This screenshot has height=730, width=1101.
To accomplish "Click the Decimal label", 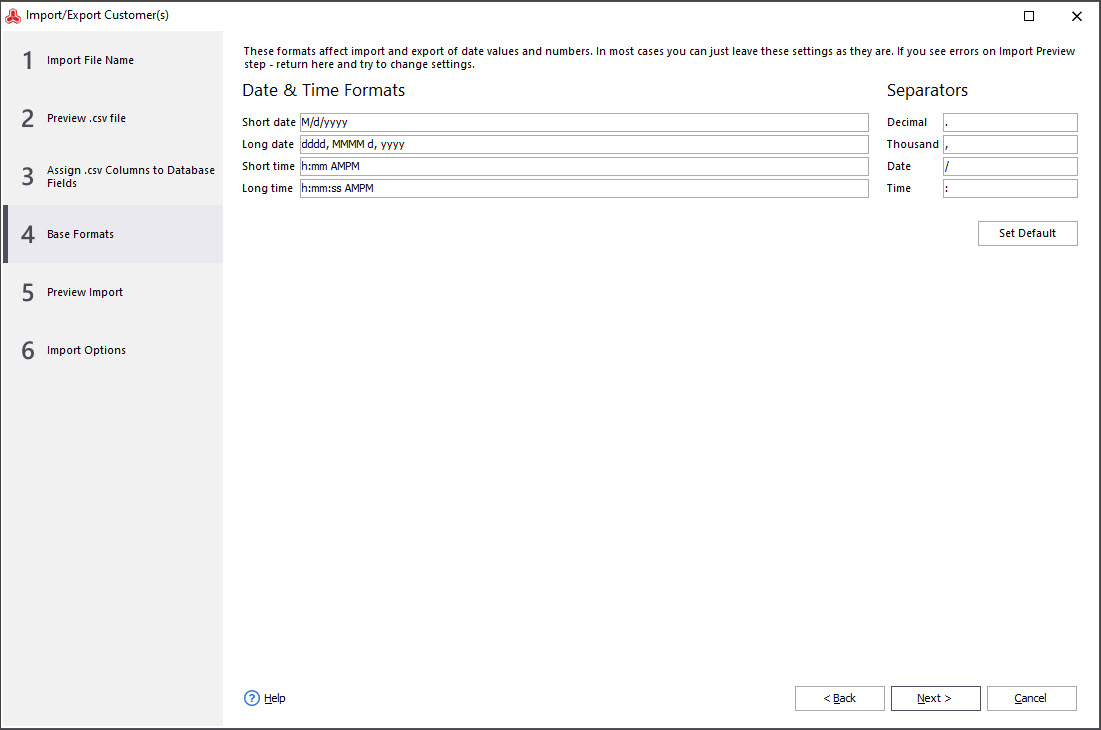I will point(906,122).
